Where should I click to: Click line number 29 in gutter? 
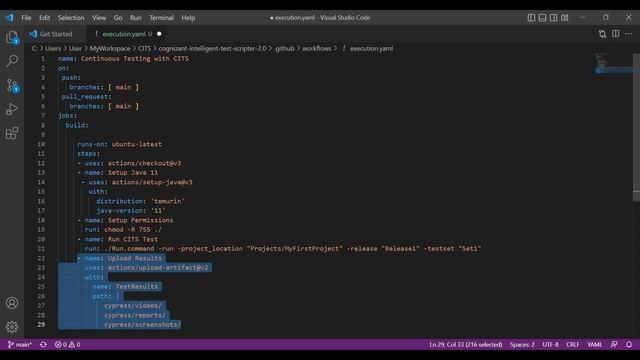coord(41,325)
